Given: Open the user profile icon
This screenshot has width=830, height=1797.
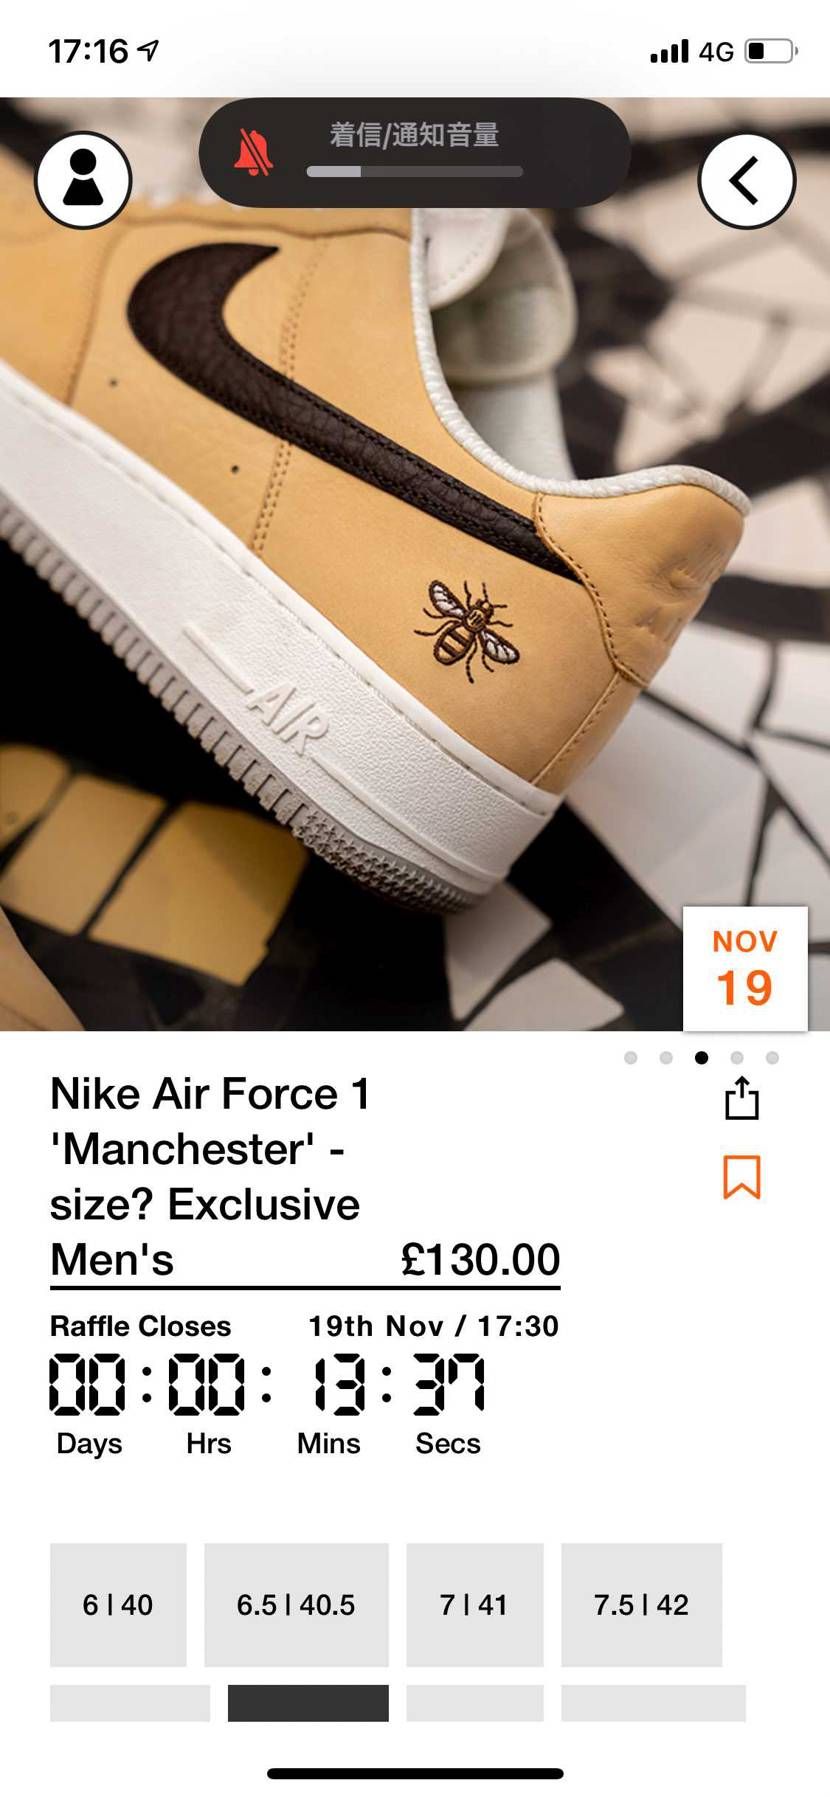Looking at the screenshot, I should (x=83, y=180).
